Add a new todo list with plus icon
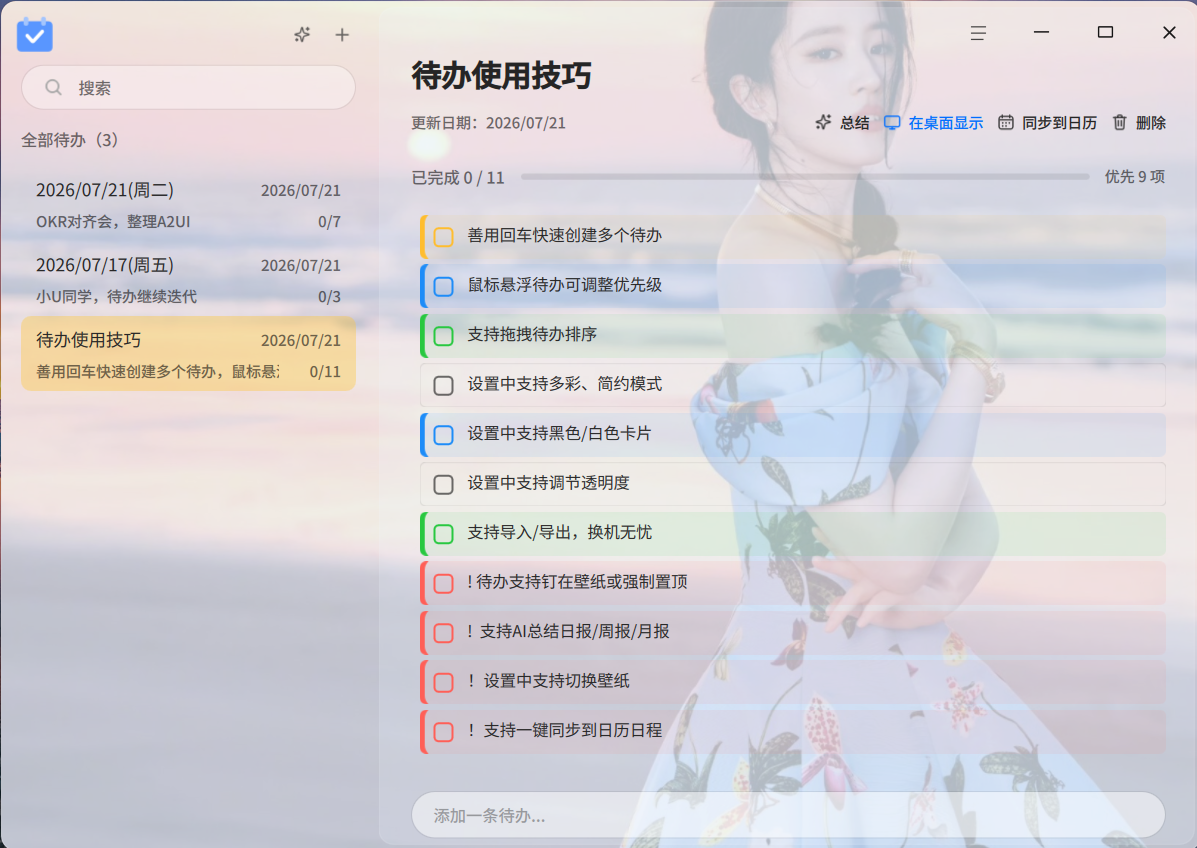The width and height of the screenshot is (1197, 848). [x=342, y=34]
